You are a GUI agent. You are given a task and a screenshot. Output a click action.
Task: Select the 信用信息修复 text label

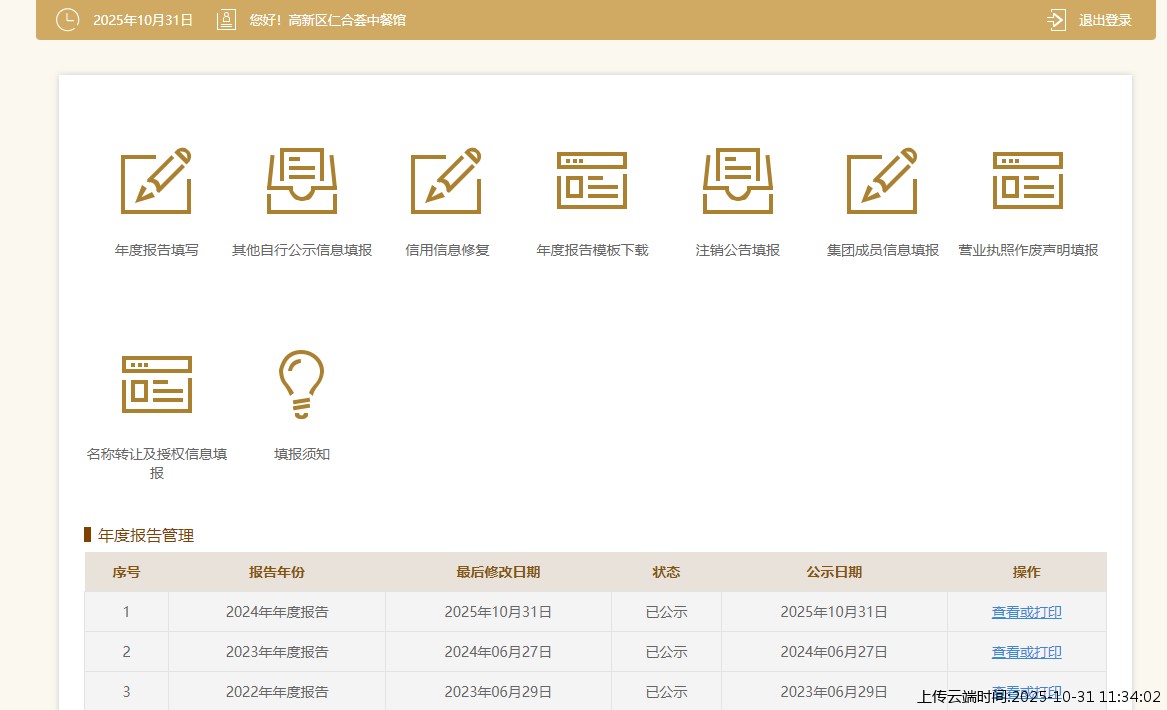[447, 250]
